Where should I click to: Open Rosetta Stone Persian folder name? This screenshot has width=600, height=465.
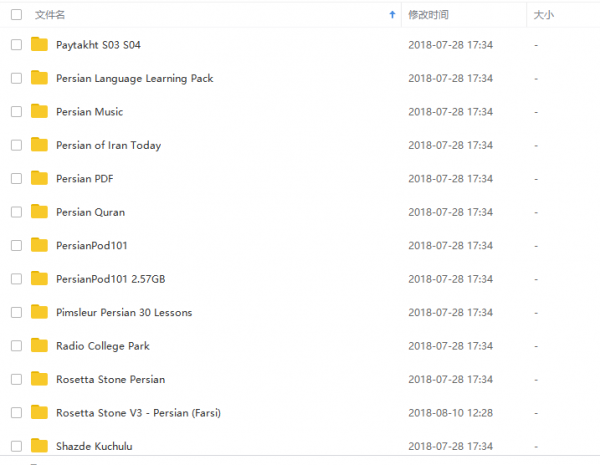tap(111, 379)
